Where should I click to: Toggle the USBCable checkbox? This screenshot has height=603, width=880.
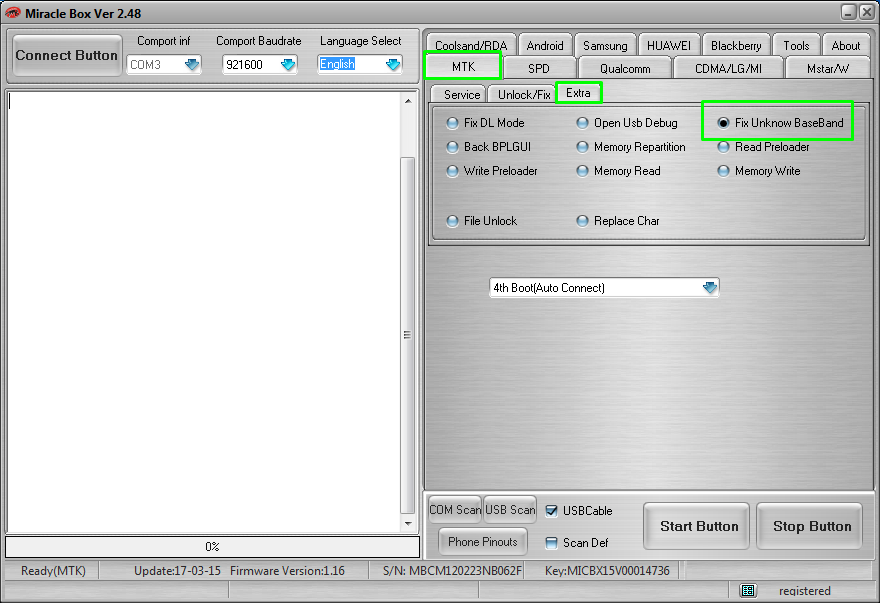(552, 510)
